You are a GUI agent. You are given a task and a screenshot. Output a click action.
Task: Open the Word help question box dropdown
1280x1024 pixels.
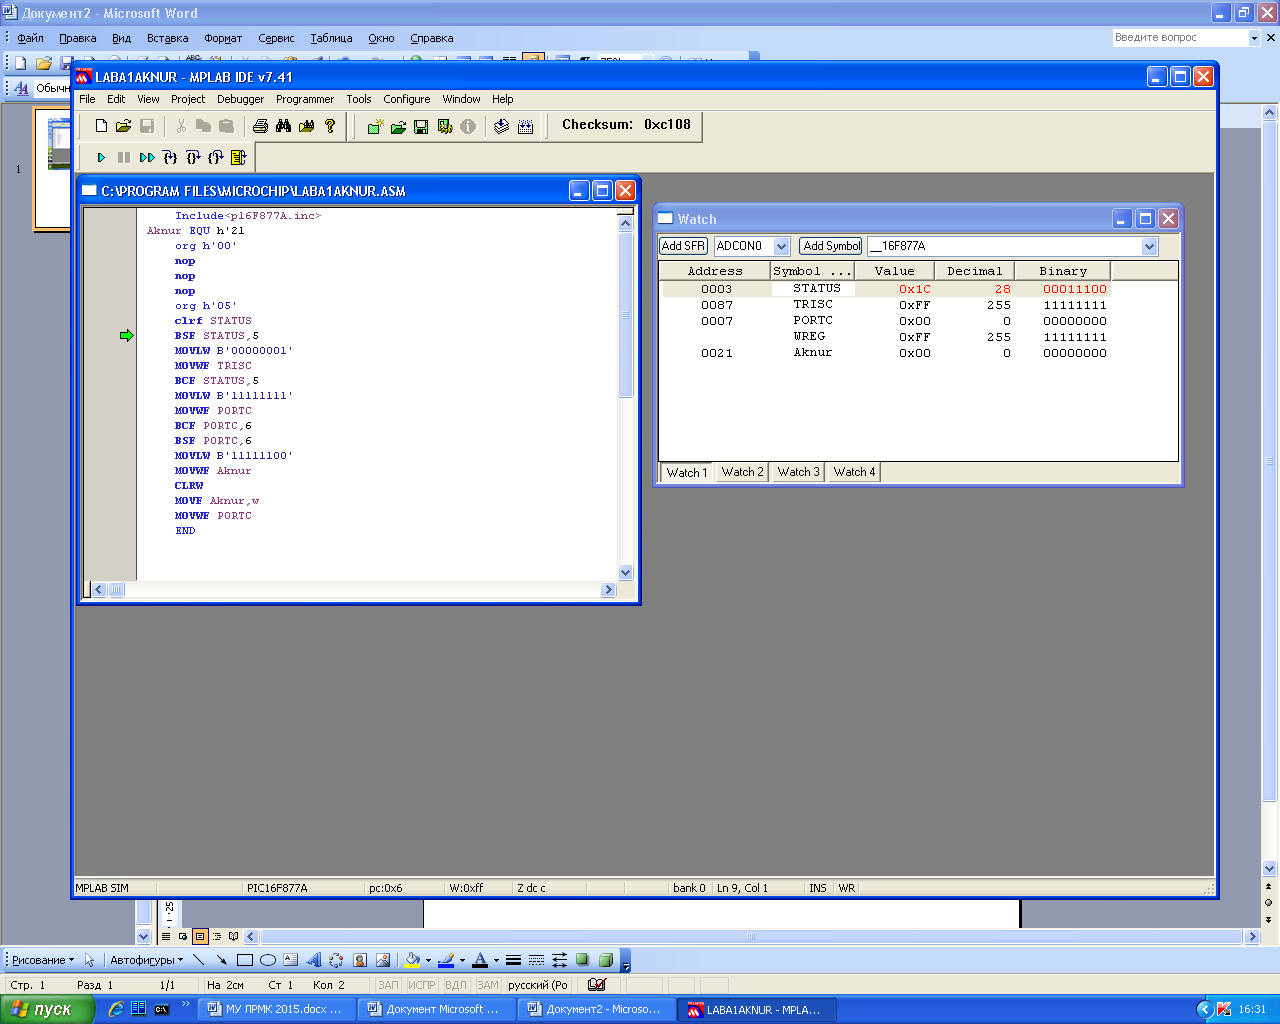(1254, 38)
